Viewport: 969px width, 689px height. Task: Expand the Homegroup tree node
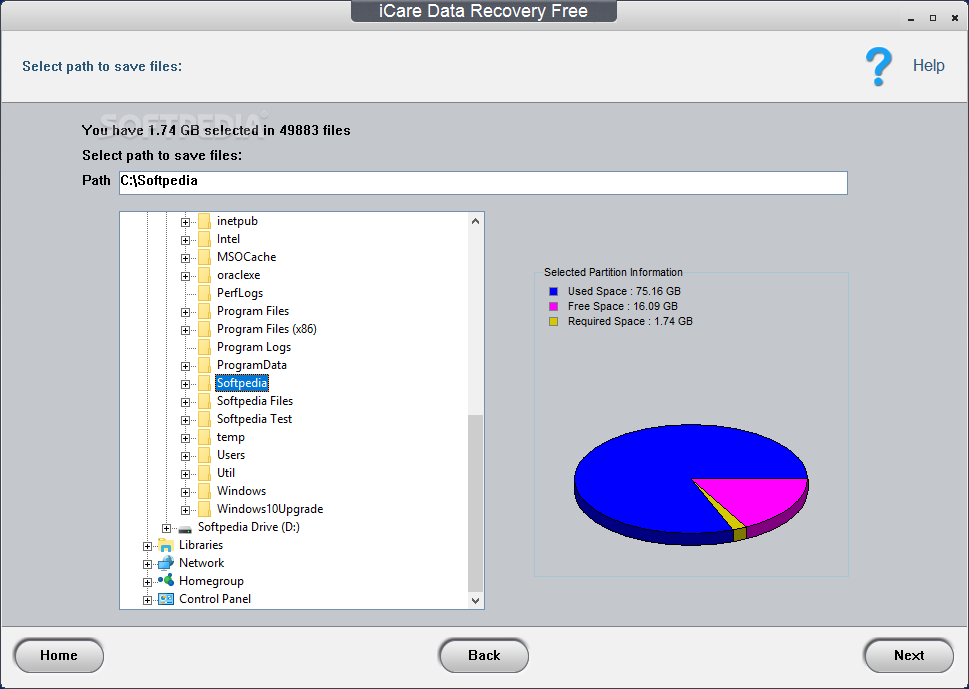click(147, 581)
